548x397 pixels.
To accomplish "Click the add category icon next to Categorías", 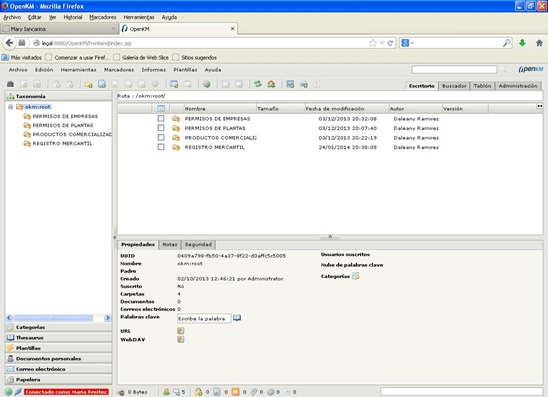I will tap(355, 276).
